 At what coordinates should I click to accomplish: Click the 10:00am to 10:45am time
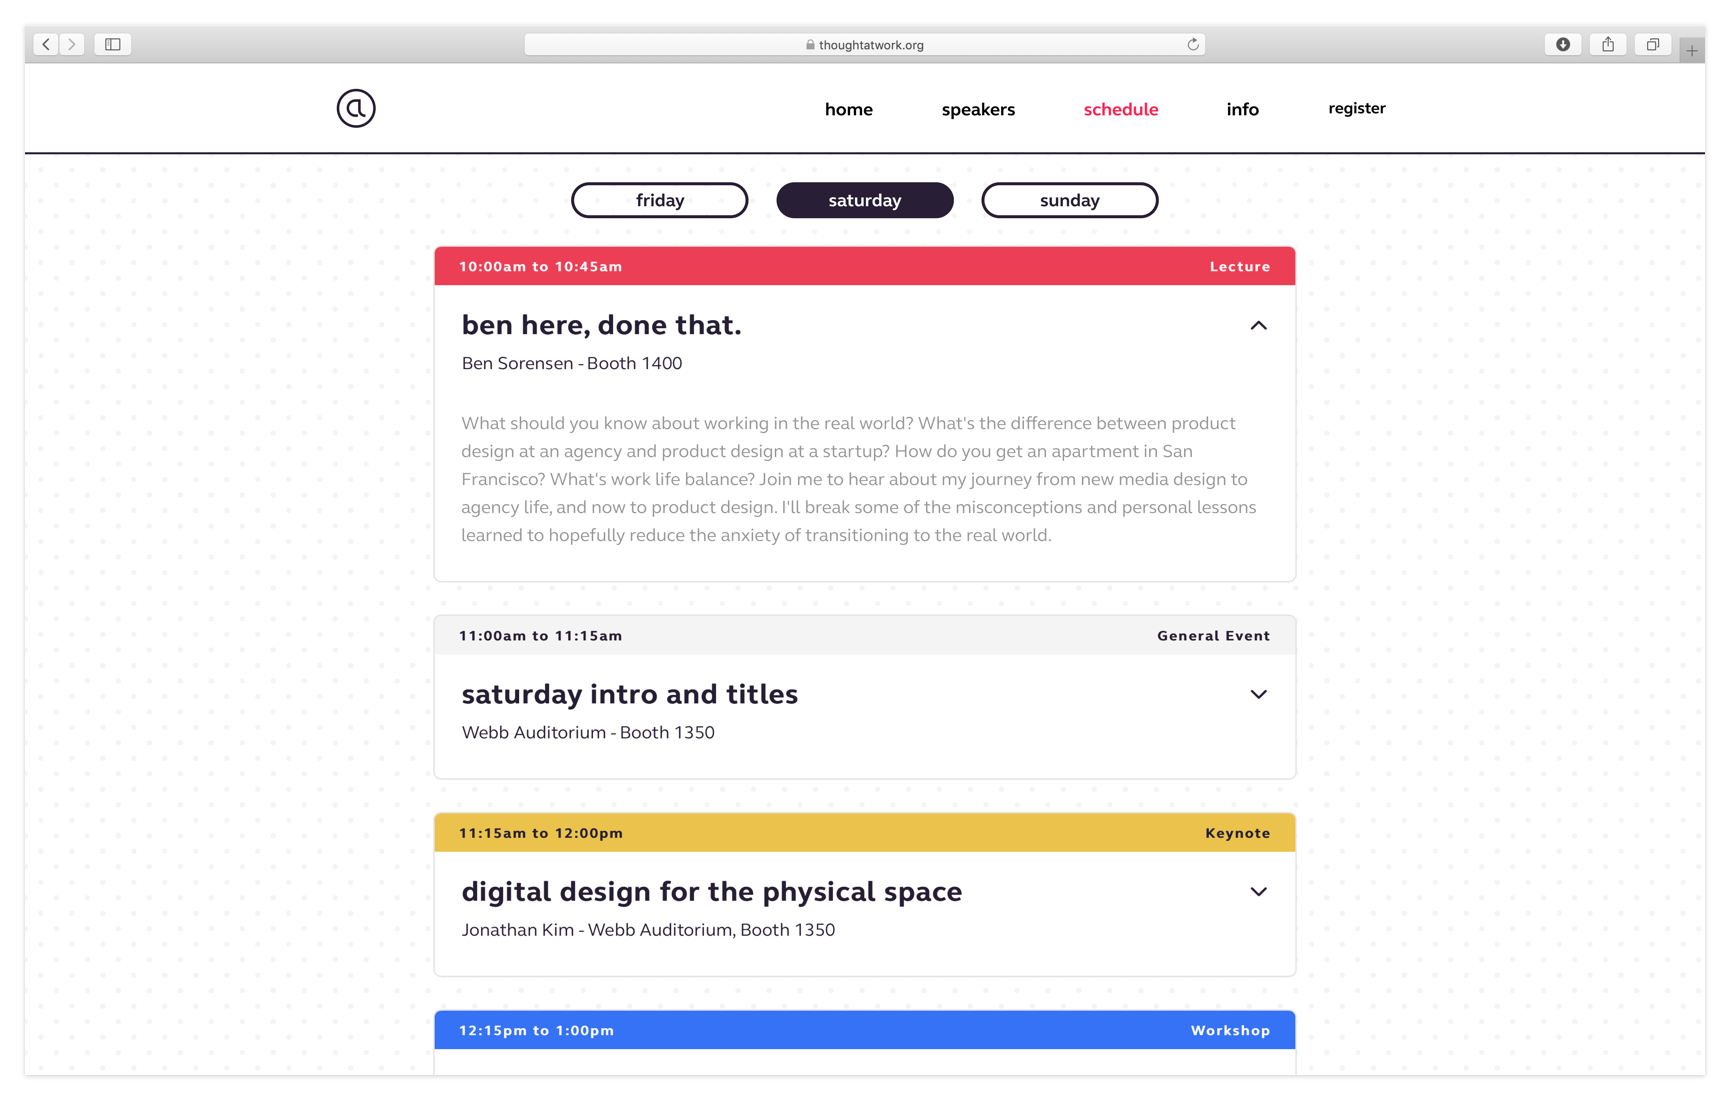point(541,266)
